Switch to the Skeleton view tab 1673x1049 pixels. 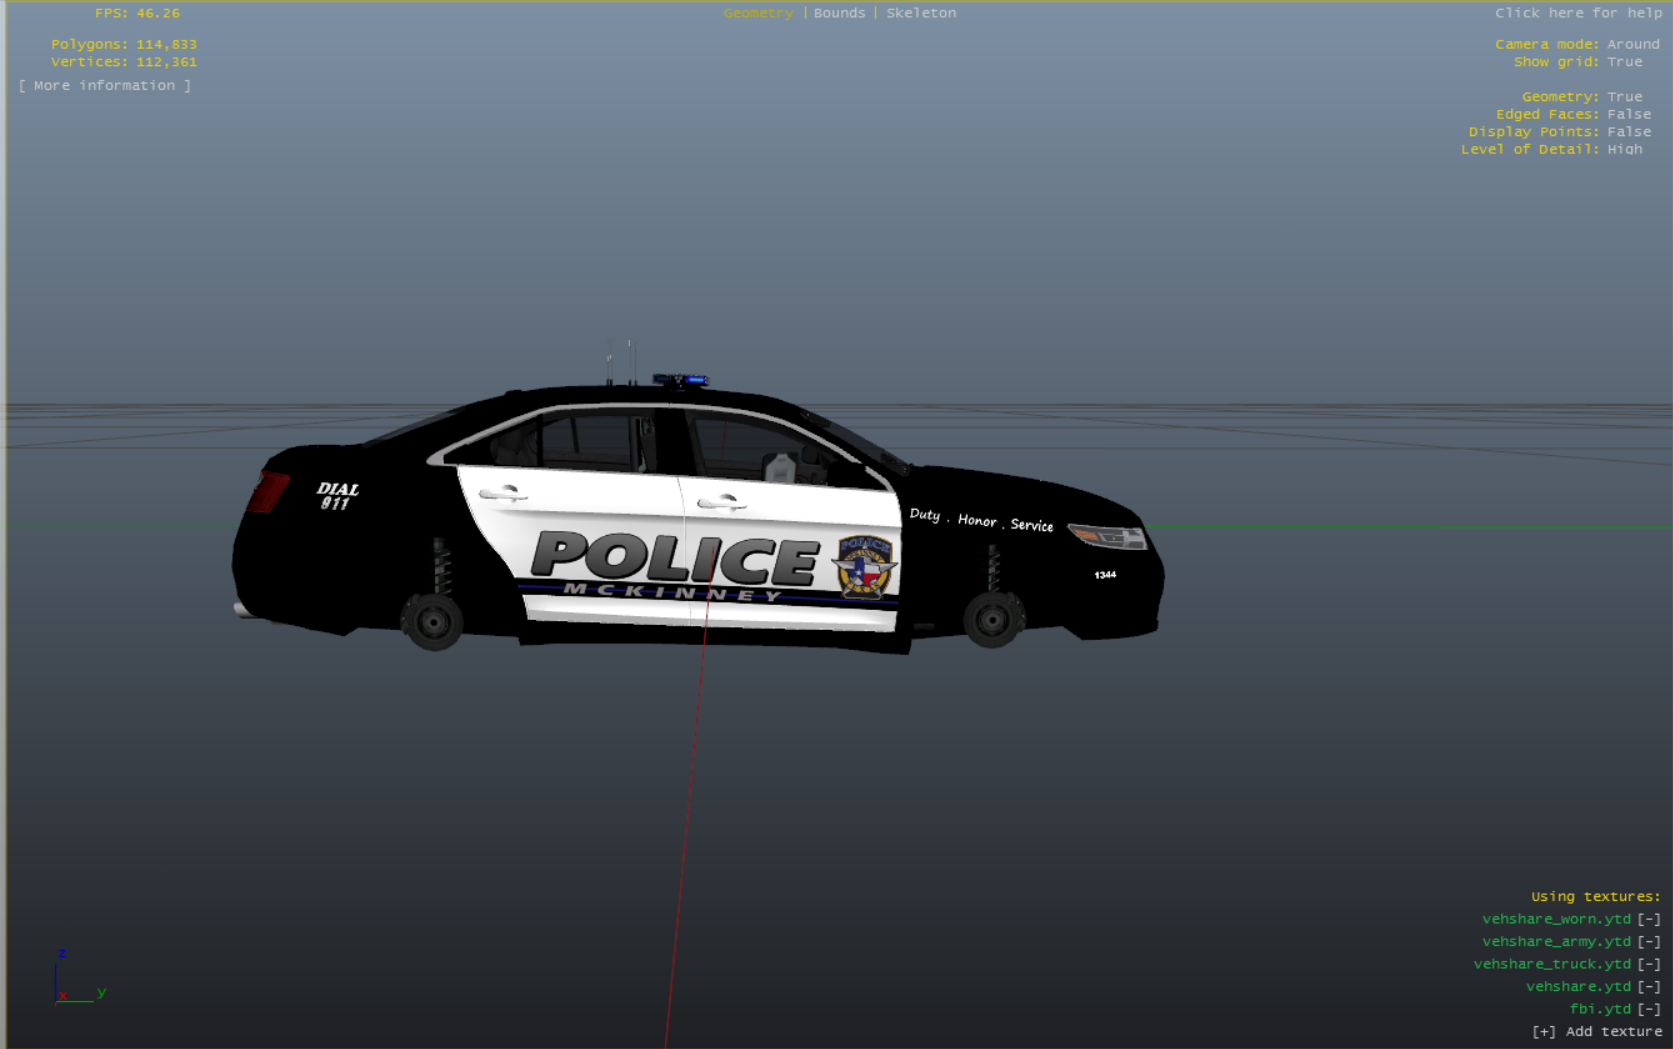921,13
